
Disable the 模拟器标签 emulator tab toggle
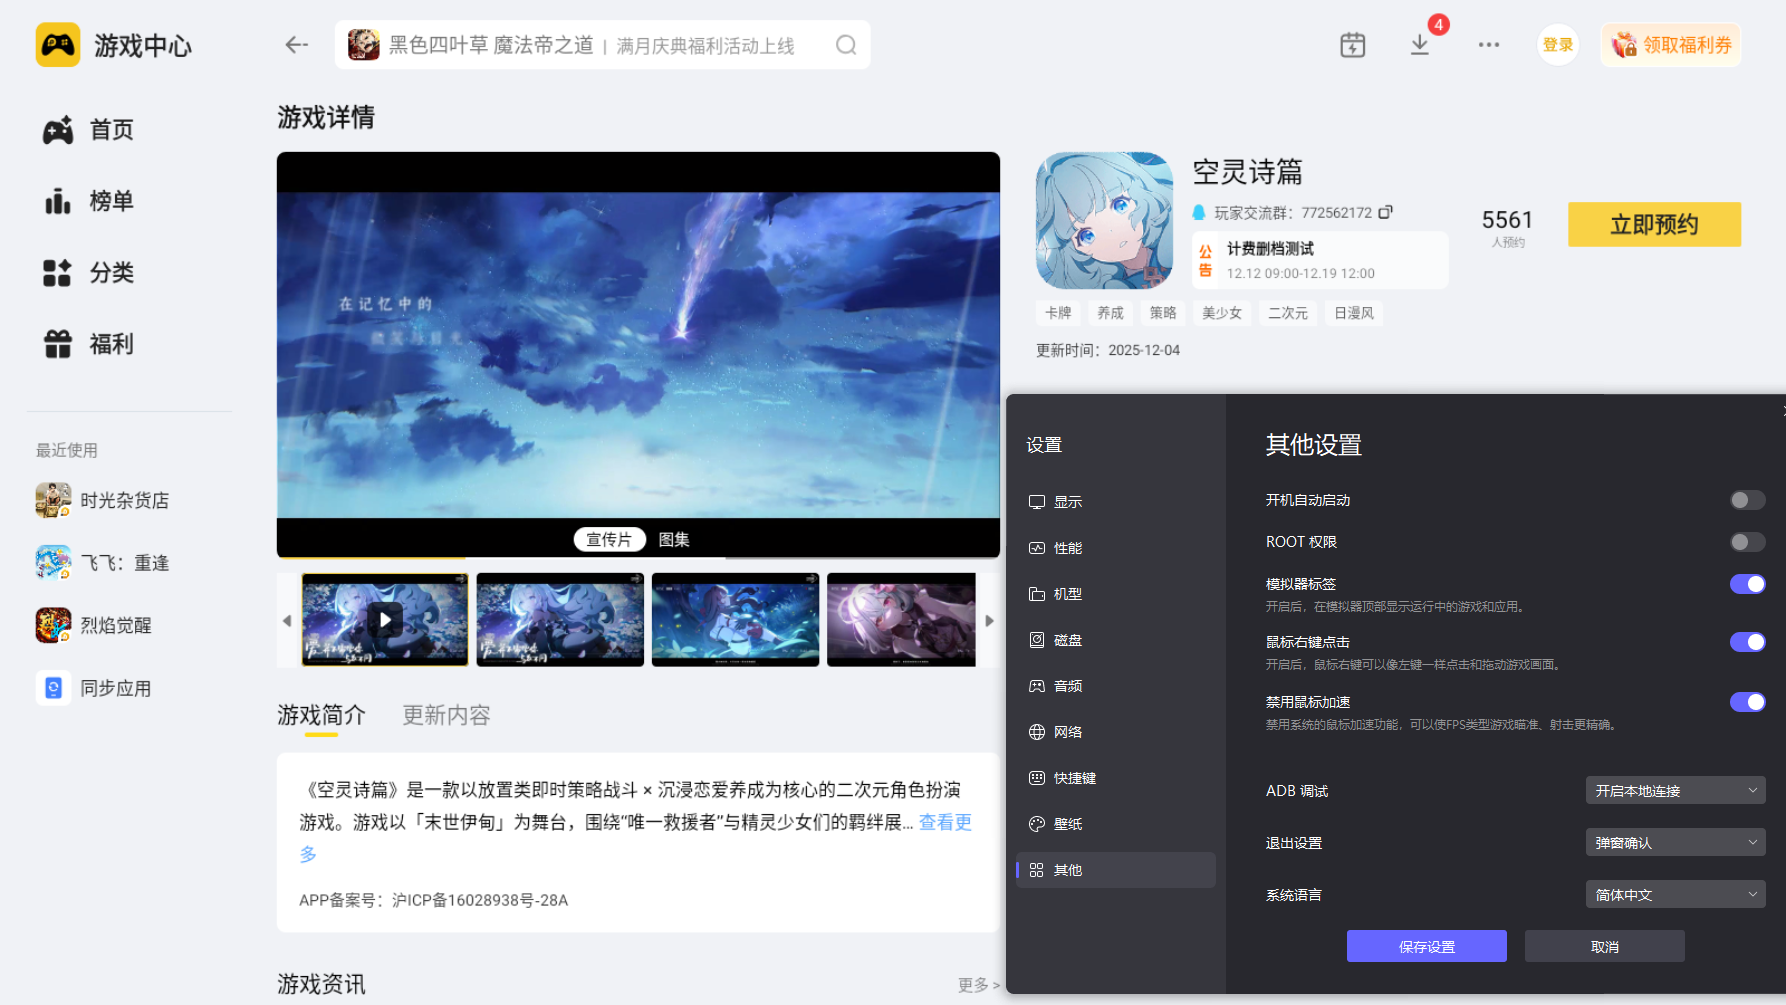pos(1747,584)
